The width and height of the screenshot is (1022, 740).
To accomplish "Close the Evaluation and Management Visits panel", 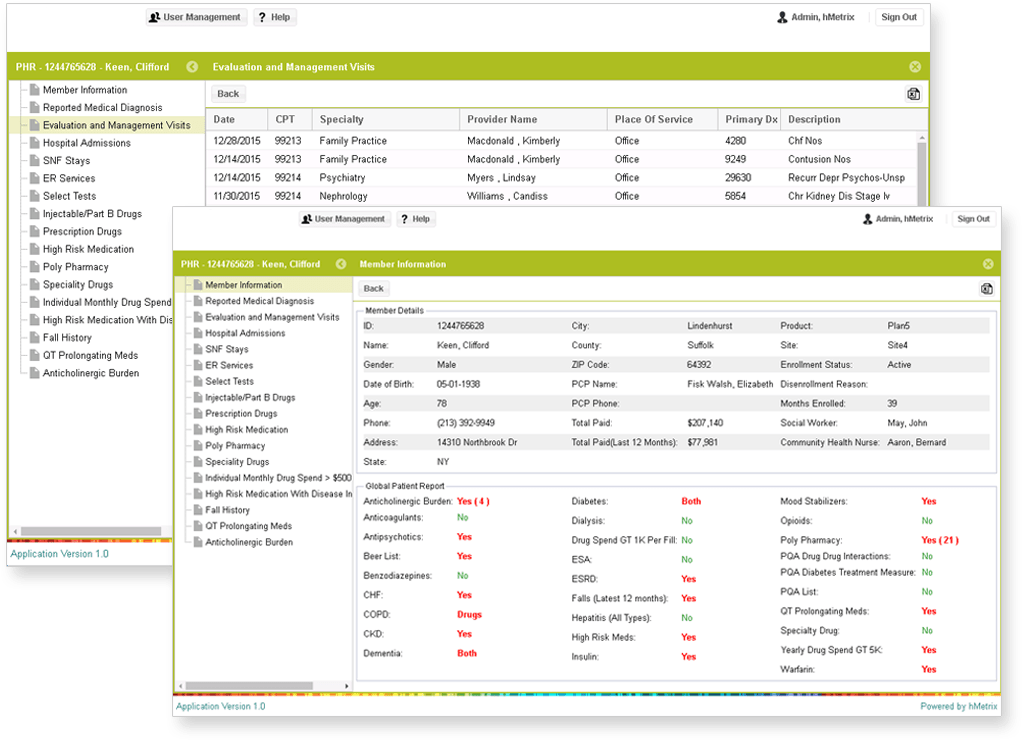I will point(914,67).
